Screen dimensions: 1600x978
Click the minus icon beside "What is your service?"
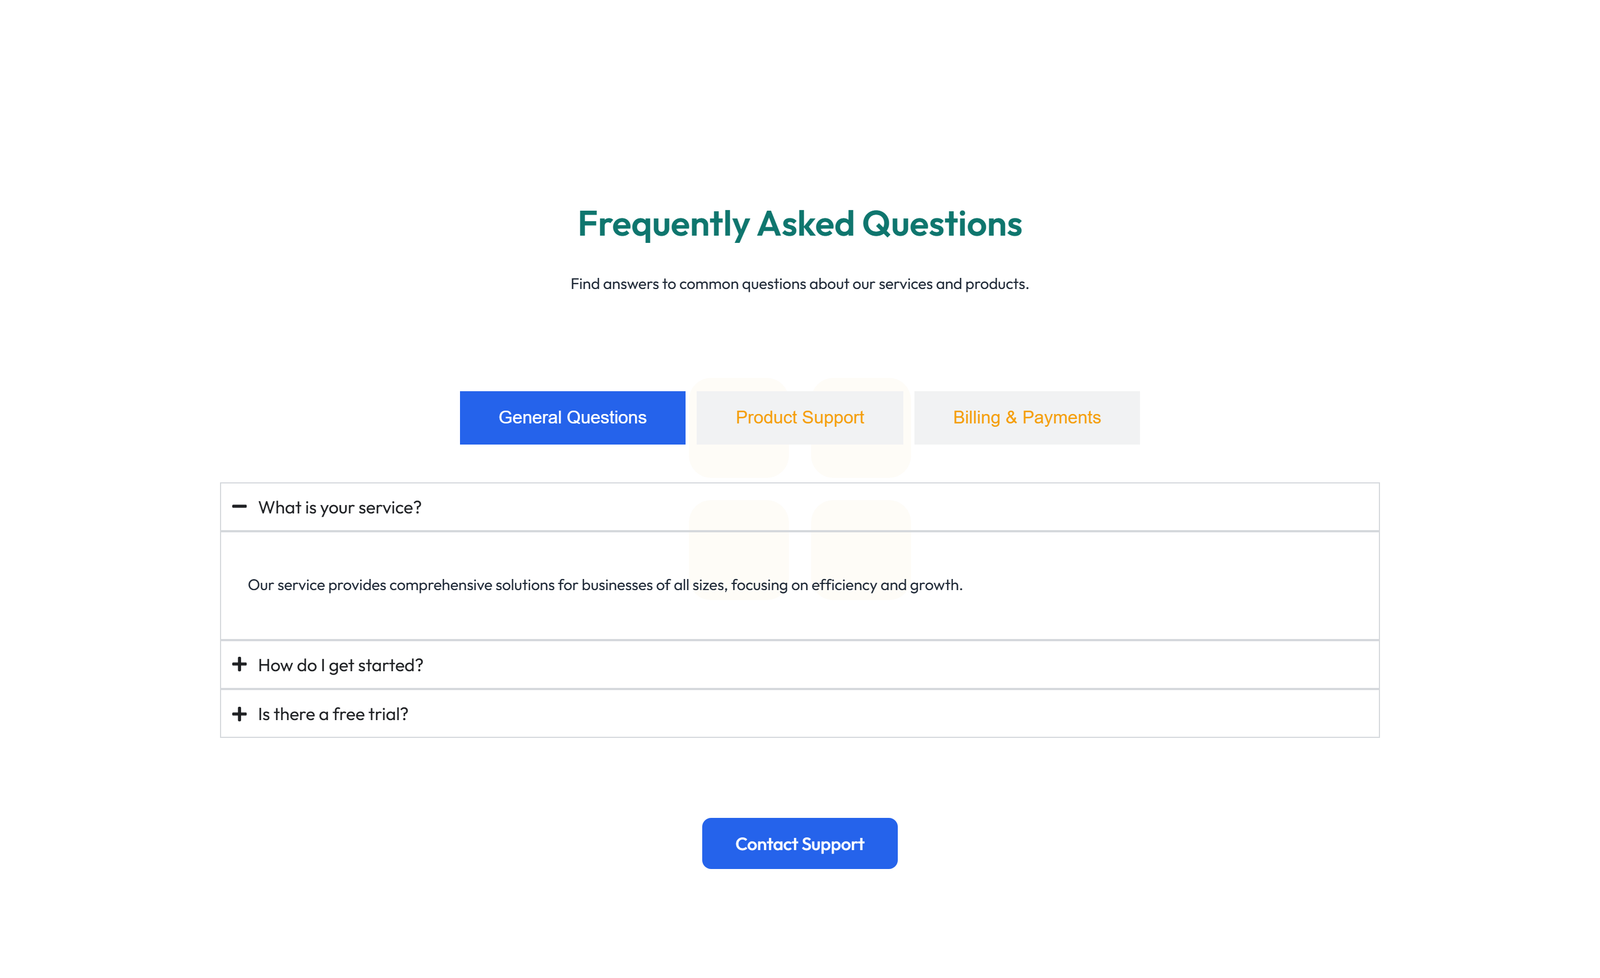(239, 507)
